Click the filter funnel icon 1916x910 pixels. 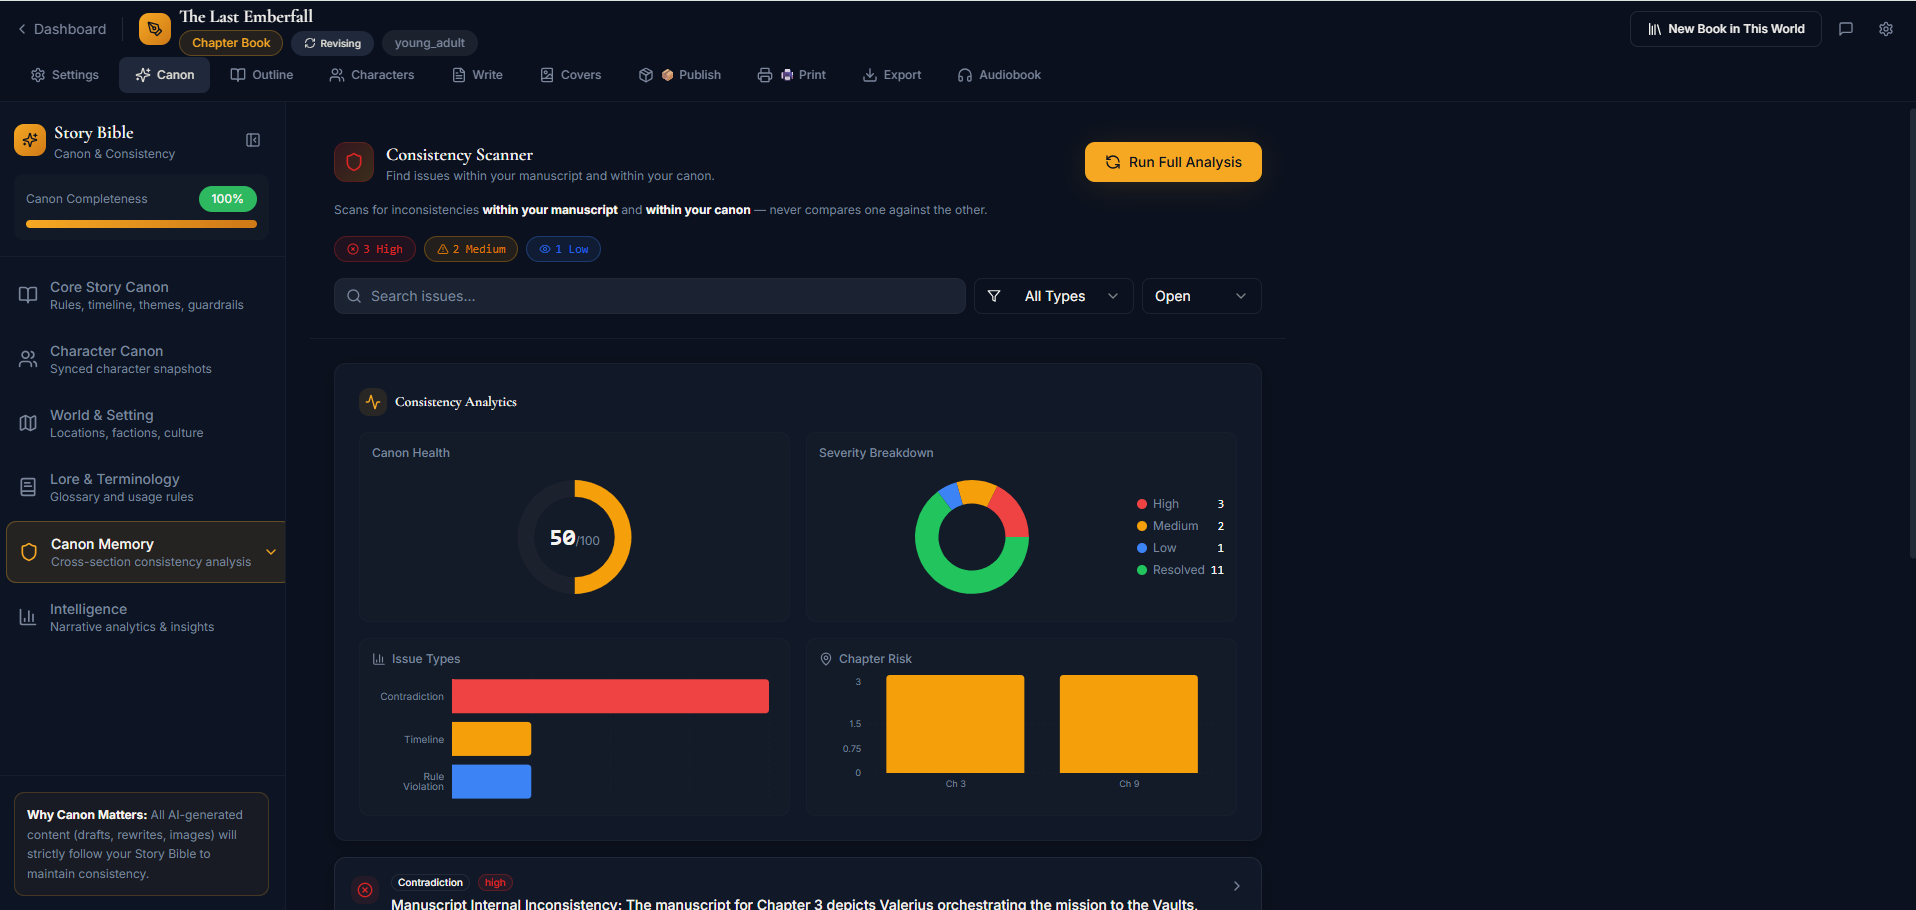pos(994,296)
